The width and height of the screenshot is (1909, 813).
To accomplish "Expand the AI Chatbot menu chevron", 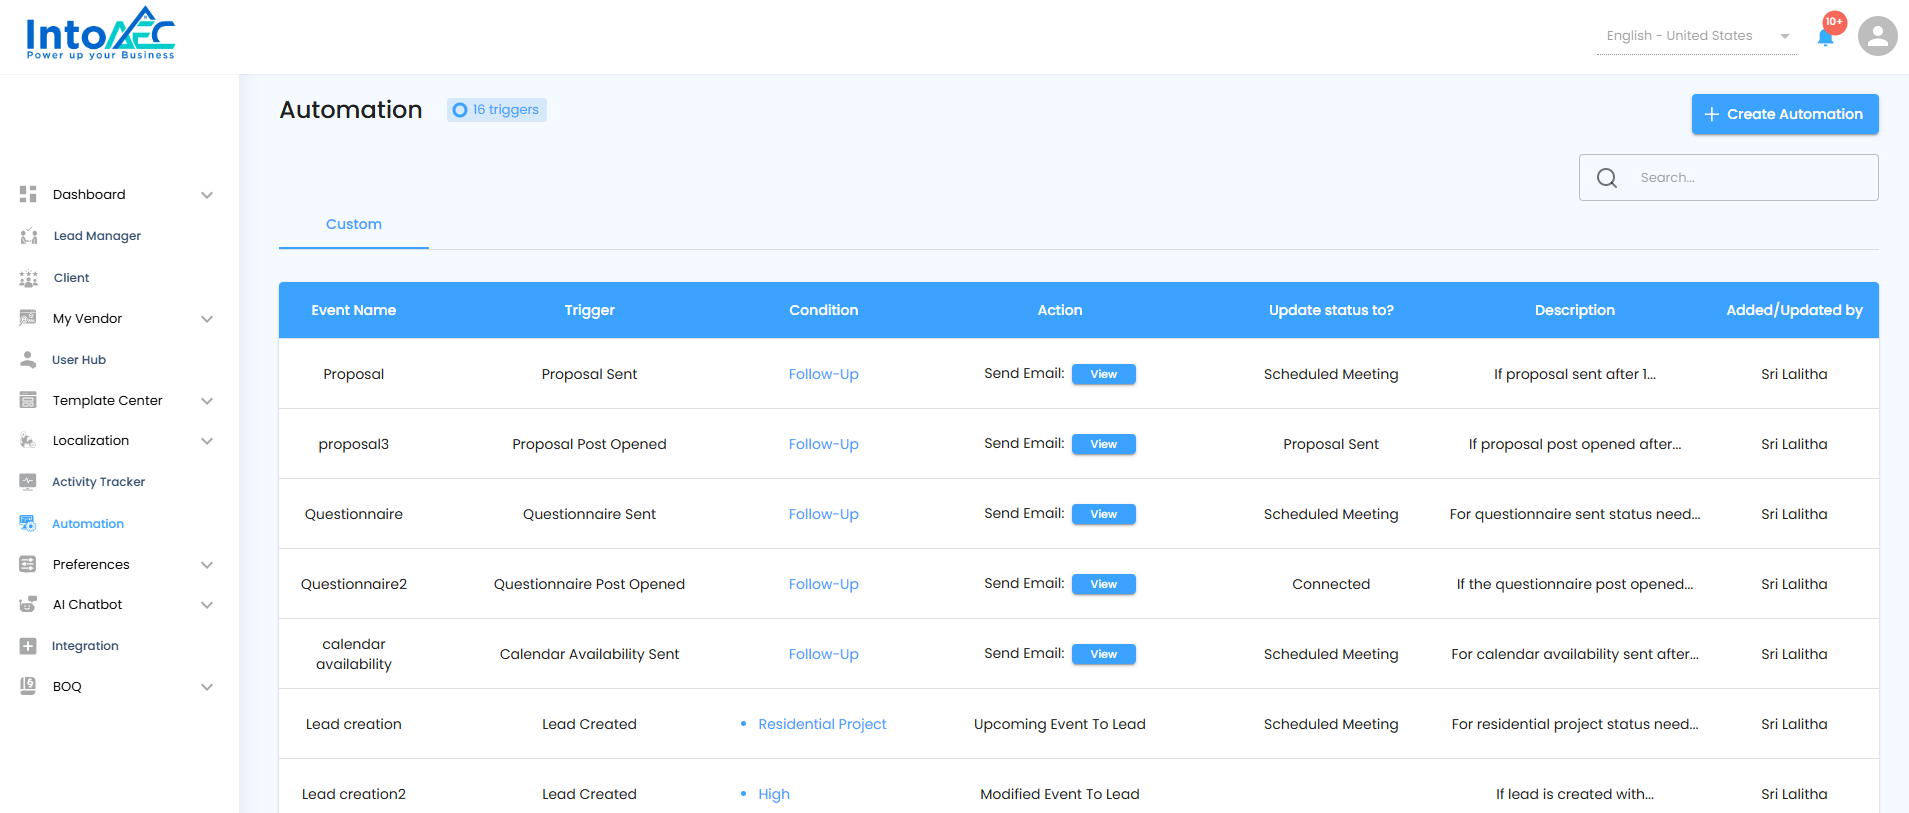I will [x=207, y=605].
